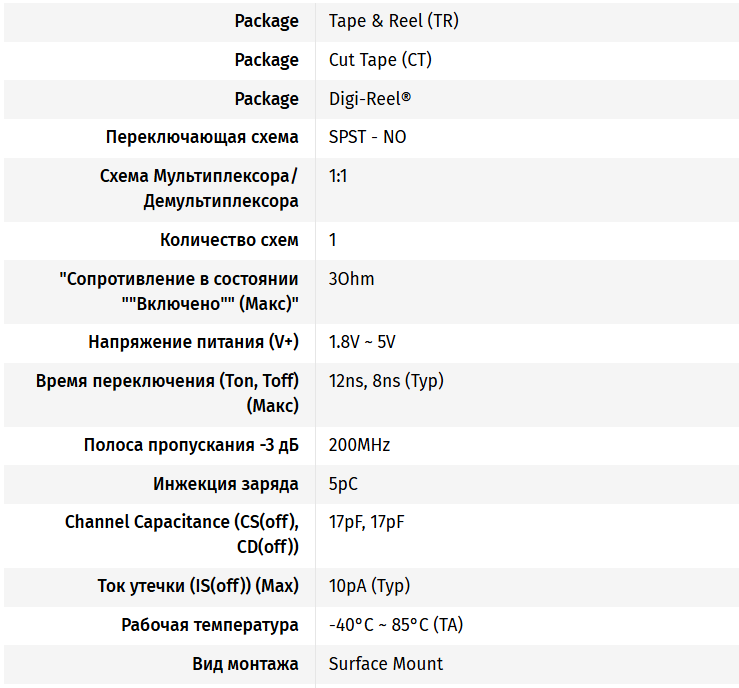Select the "1.8V ~ 5V" value
739x688 pixels.
pos(362,342)
